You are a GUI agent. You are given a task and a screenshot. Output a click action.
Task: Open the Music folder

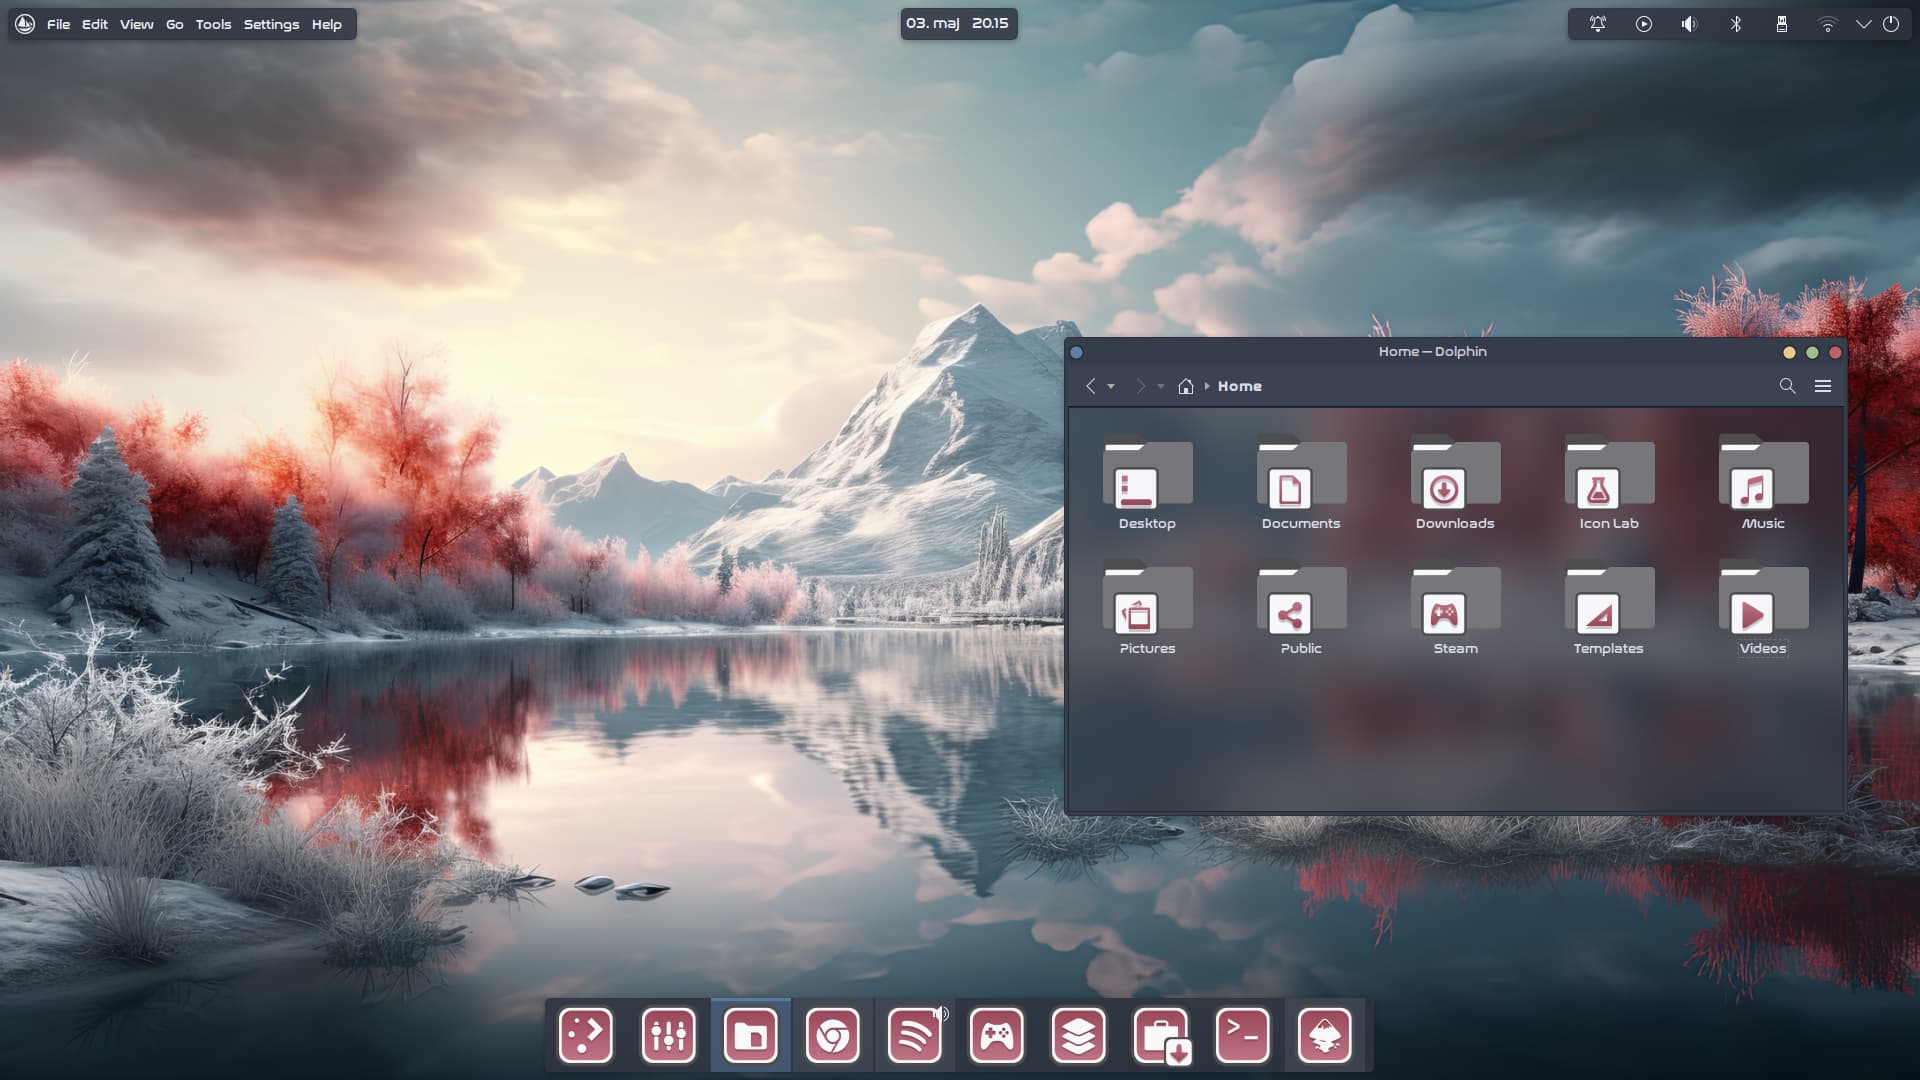(1763, 484)
